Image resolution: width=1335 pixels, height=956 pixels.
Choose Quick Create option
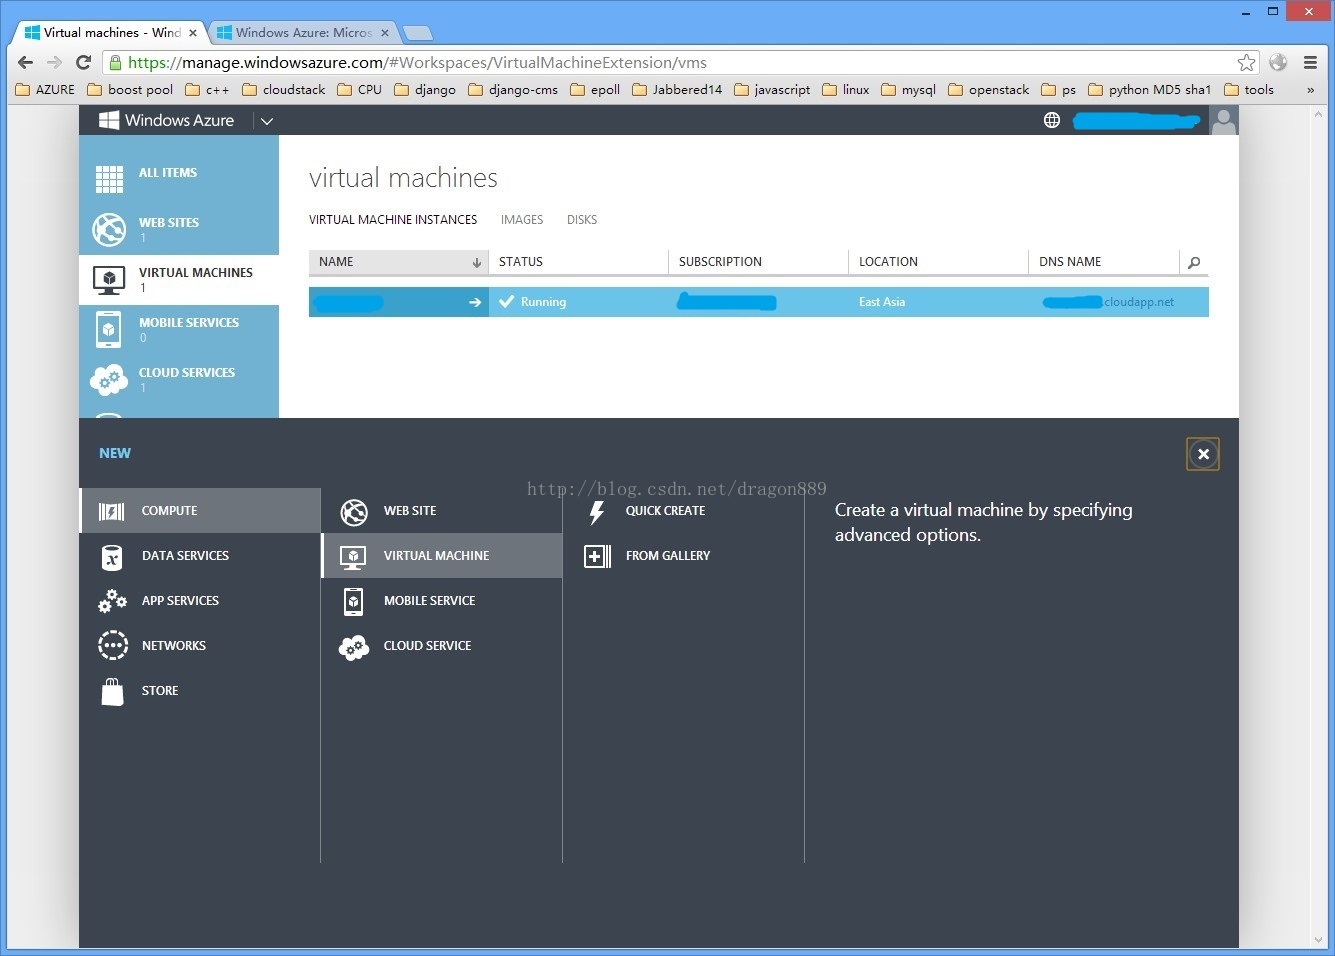click(684, 511)
